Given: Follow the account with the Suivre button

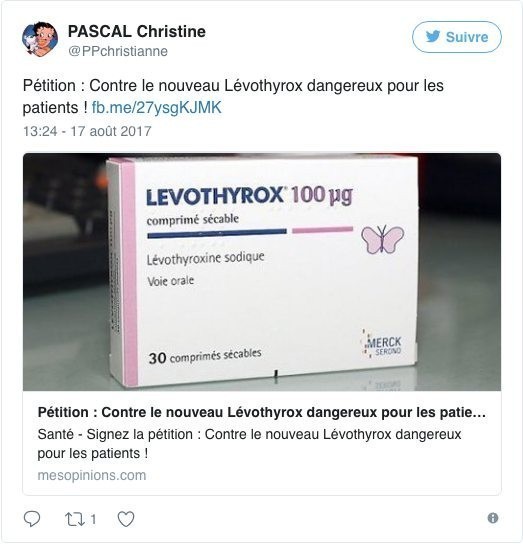Looking at the screenshot, I should (x=457, y=37).
